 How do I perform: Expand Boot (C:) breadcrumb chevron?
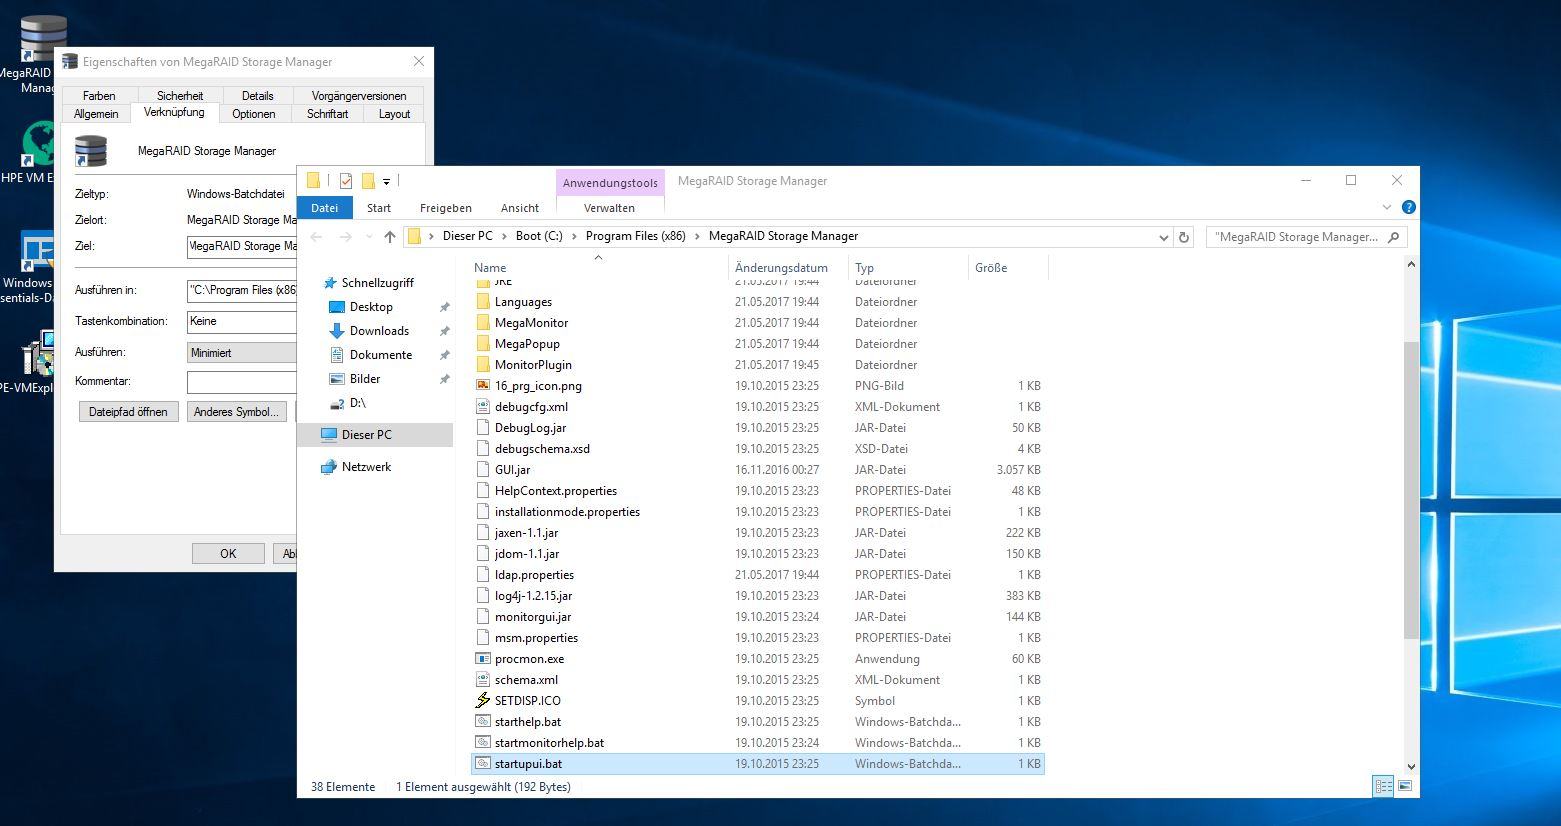[x=575, y=237]
